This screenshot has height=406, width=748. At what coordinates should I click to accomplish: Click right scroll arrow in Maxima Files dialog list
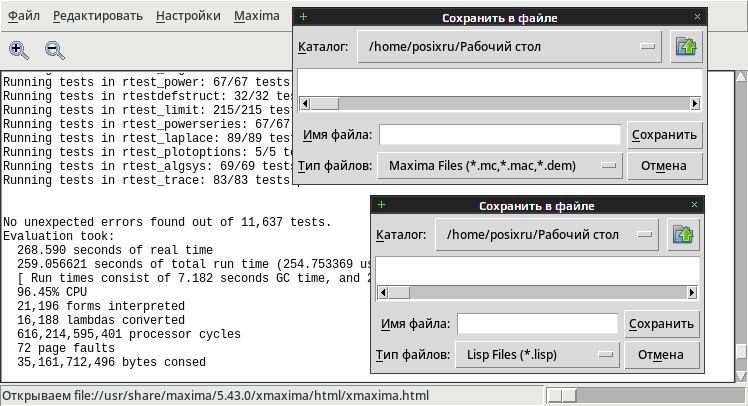[x=695, y=104]
